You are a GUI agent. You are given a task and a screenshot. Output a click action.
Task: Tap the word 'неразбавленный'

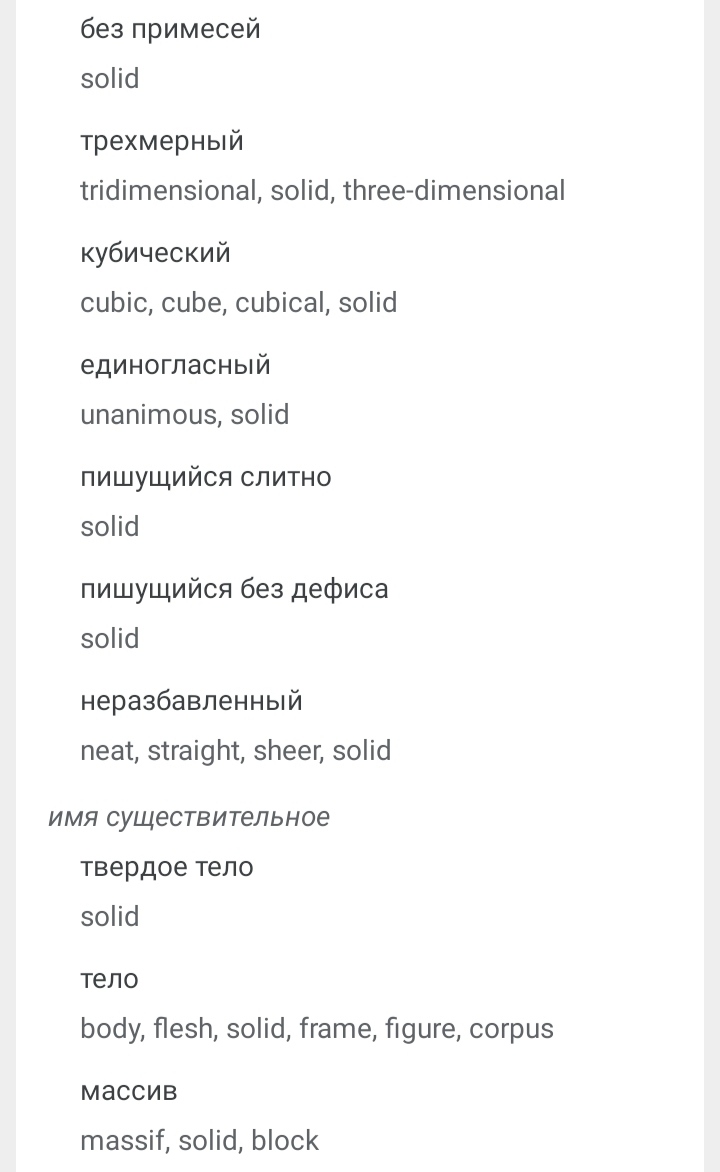click(x=191, y=702)
